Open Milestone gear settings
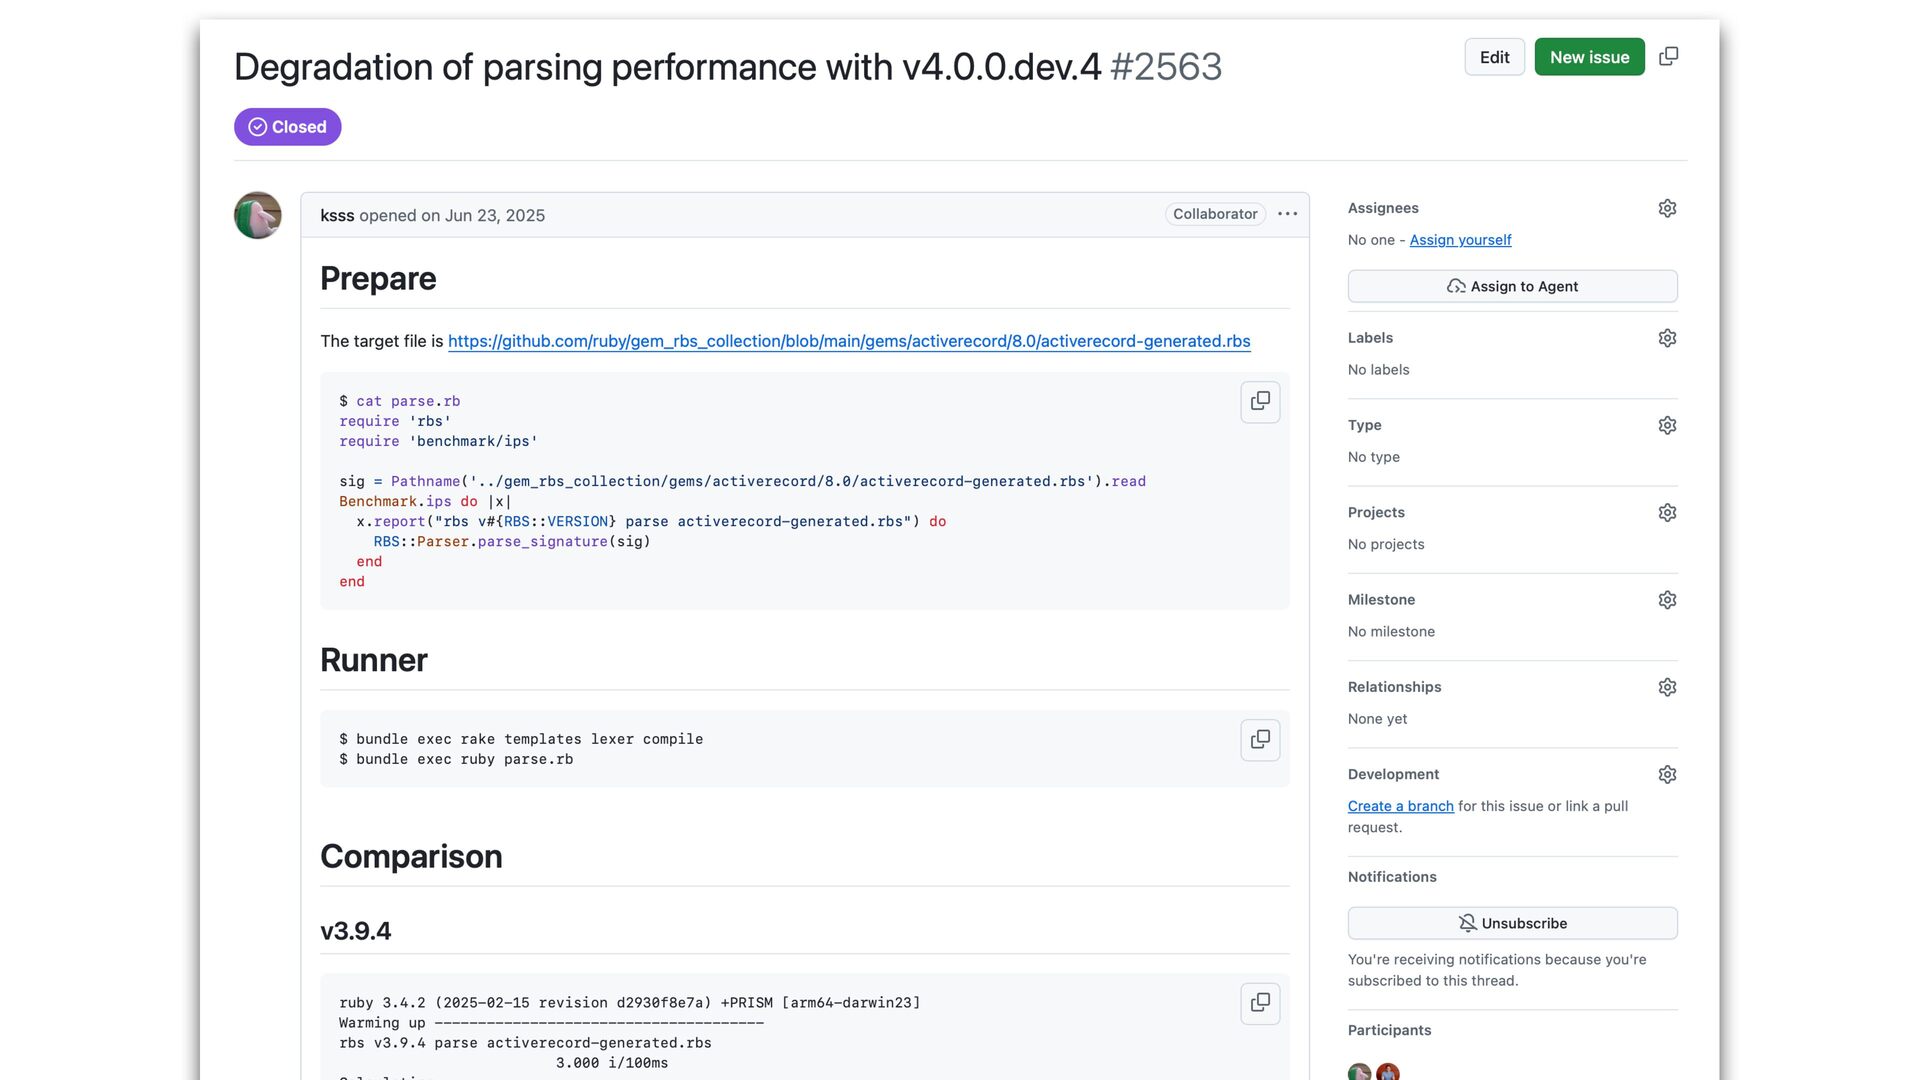The width and height of the screenshot is (1920, 1080). tap(1667, 600)
